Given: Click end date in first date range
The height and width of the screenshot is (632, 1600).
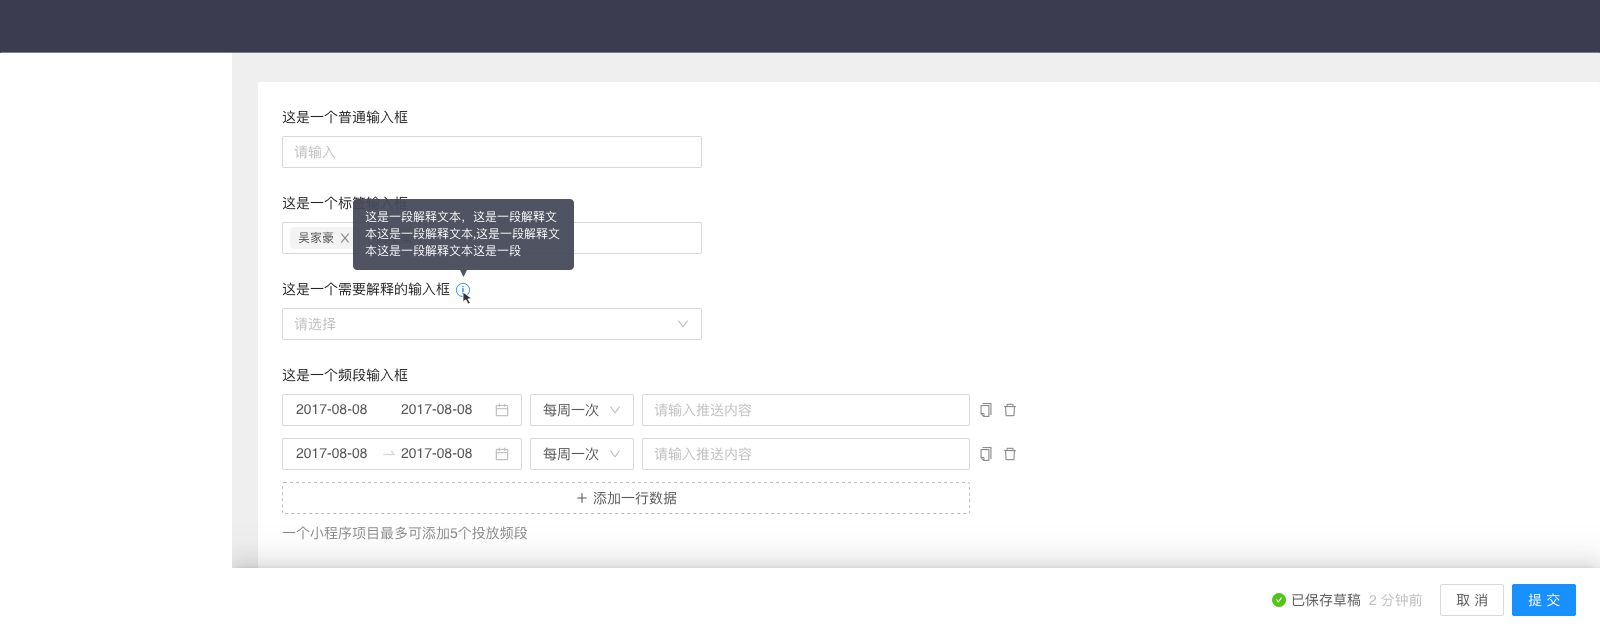Looking at the screenshot, I should (x=437, y=410).
